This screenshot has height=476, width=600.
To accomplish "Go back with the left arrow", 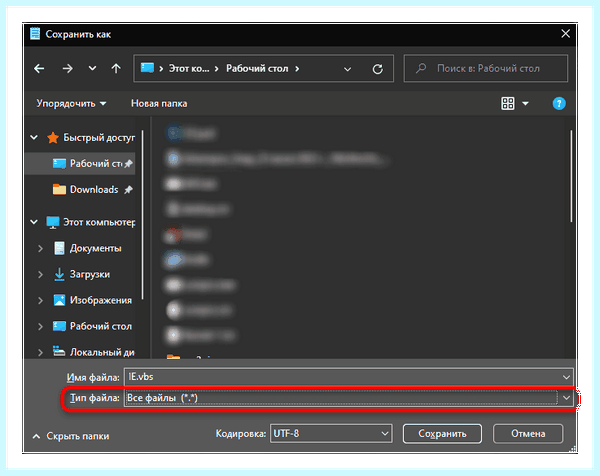I will (x=39, y=69).
